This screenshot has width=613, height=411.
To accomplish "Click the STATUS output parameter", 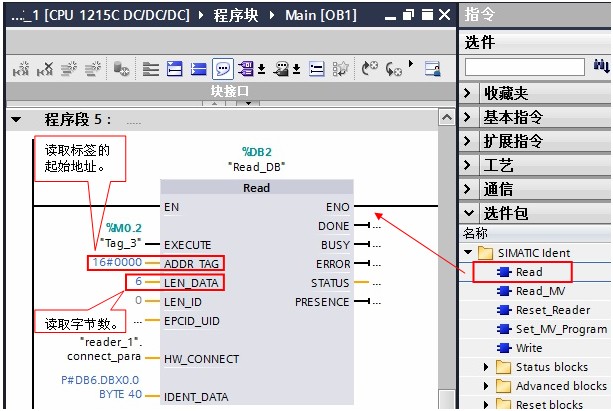I will [x=330, y=283].
